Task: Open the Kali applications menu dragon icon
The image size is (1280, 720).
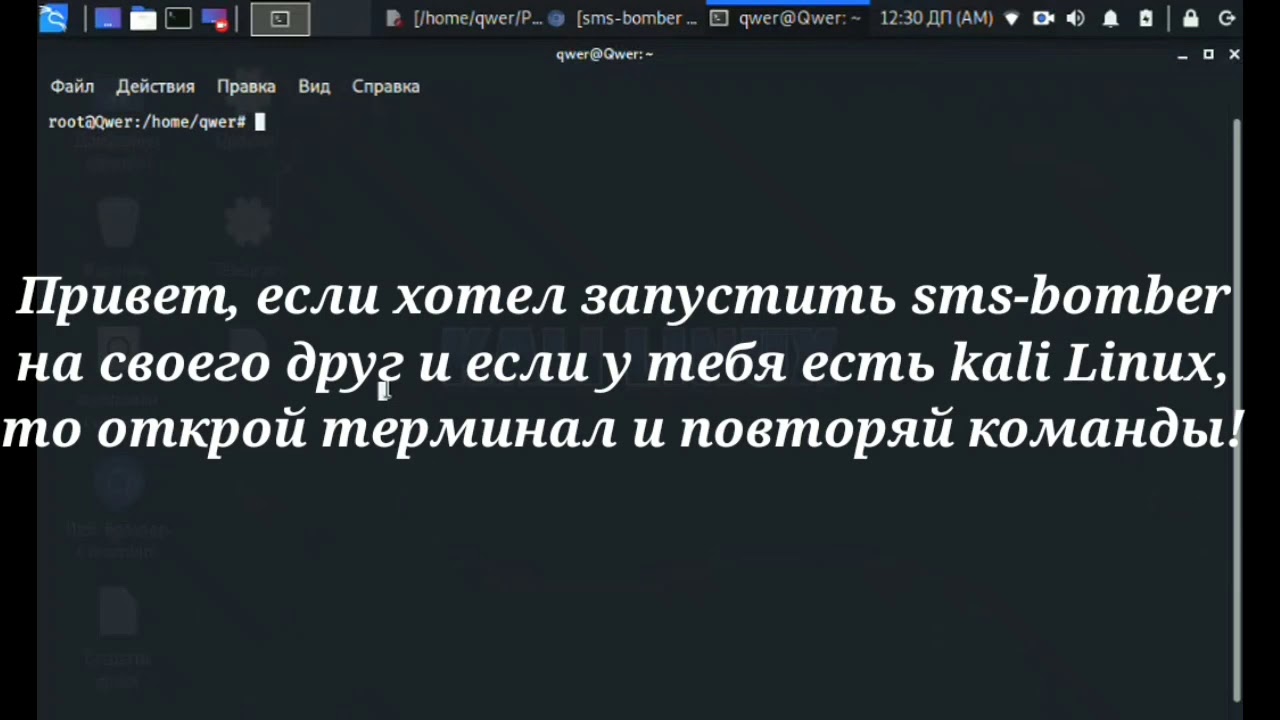Action: (53, 18)
